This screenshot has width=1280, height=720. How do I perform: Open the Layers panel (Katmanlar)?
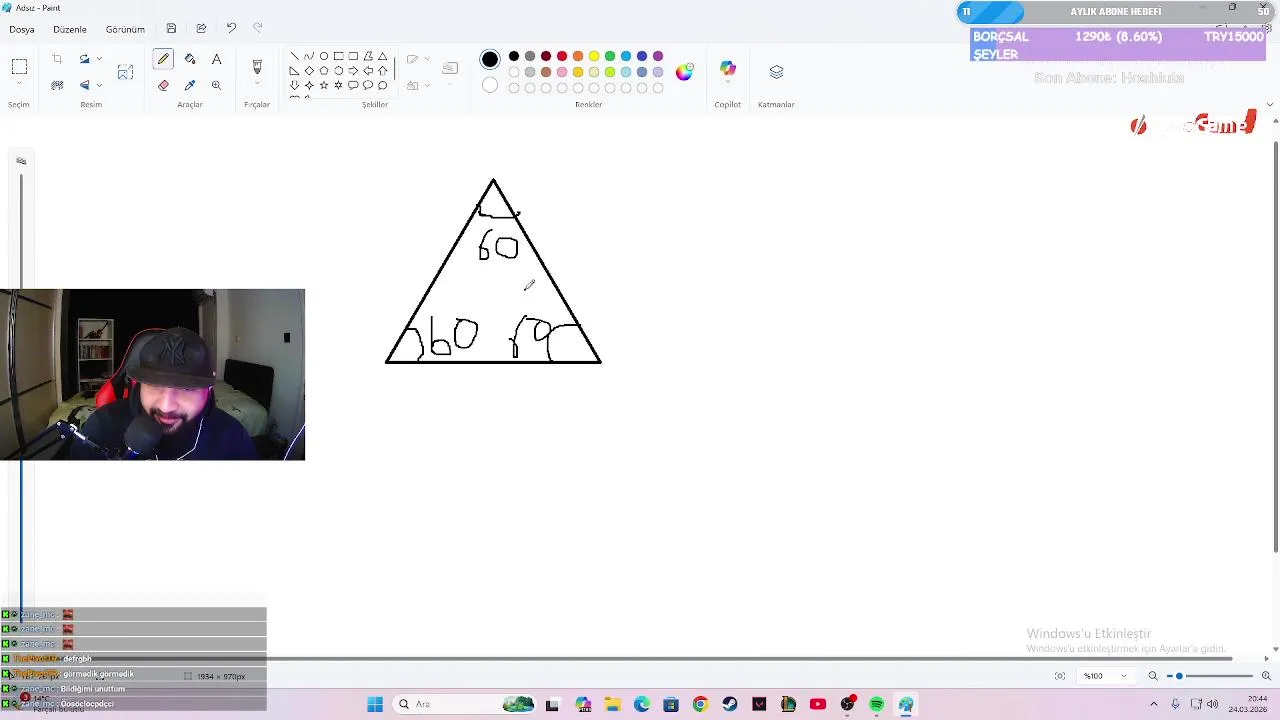(x=776, y=72)
